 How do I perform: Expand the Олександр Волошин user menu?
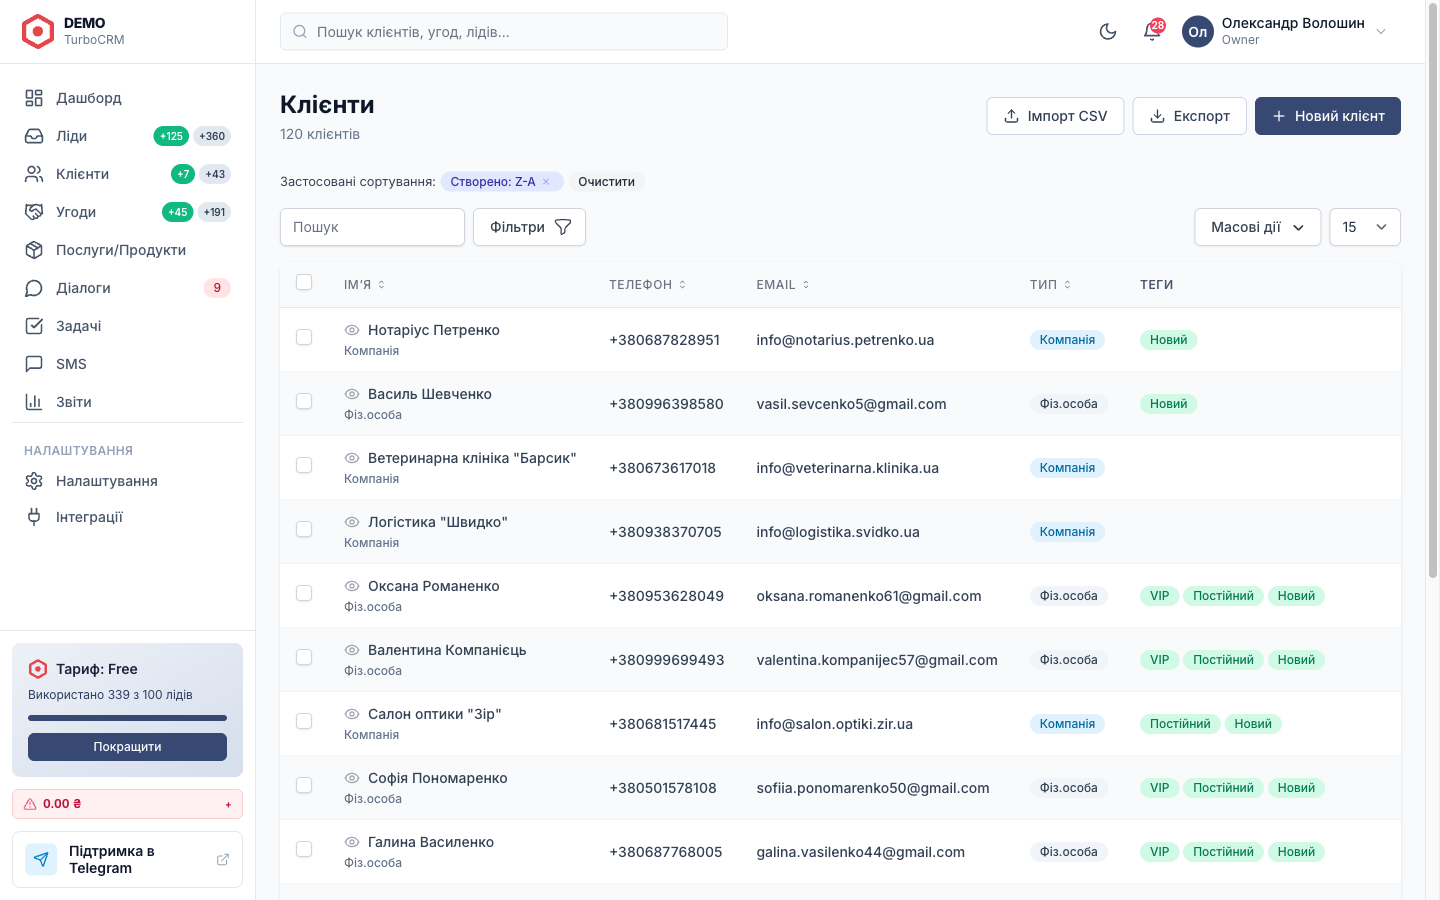1286,32
